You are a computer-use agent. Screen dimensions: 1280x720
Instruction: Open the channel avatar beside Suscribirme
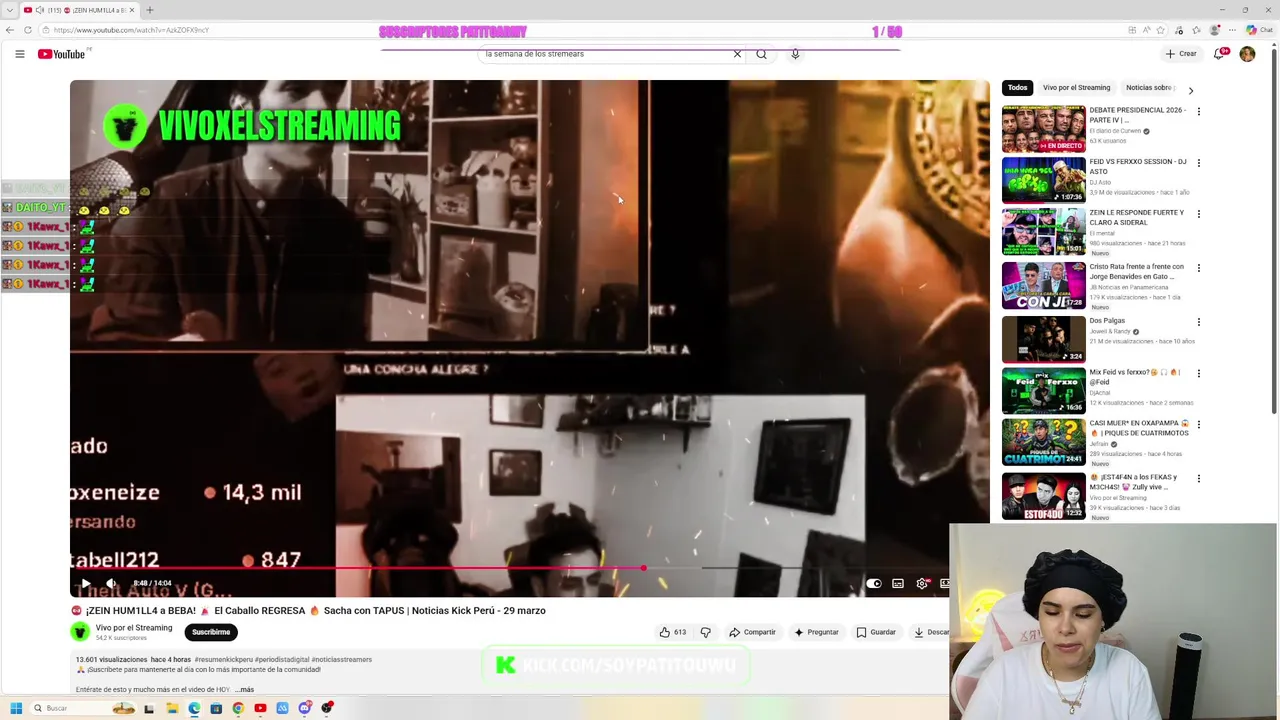click(x=80, y=632)
